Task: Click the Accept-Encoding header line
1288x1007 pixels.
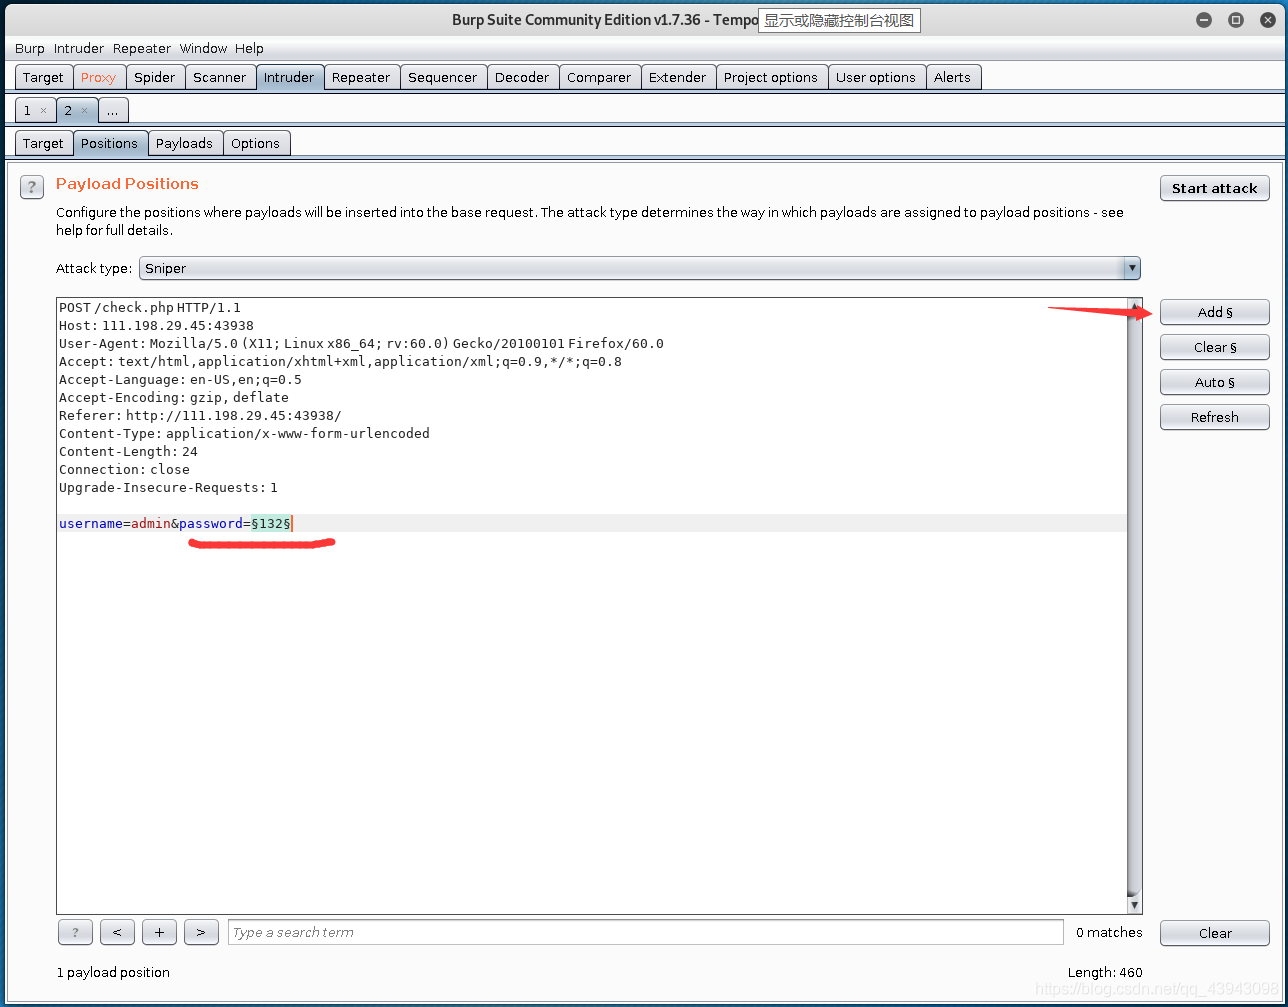Action: 174,398
